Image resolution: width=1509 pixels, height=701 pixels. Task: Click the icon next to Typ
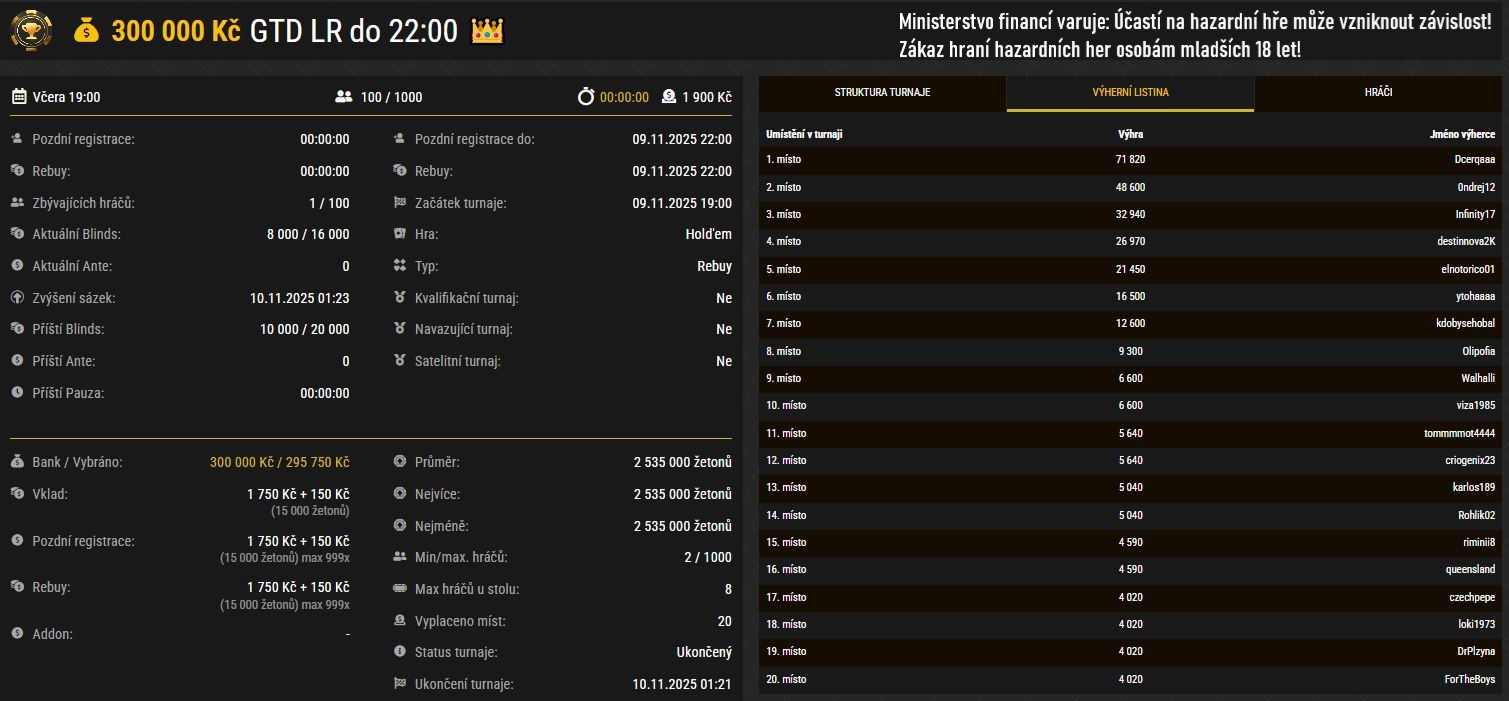point(400,266)
